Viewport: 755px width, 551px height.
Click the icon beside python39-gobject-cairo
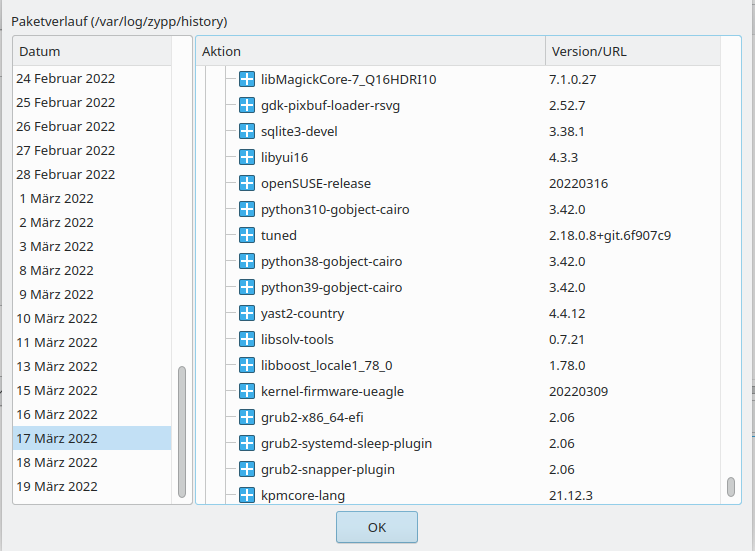click(x=247, y=287)
